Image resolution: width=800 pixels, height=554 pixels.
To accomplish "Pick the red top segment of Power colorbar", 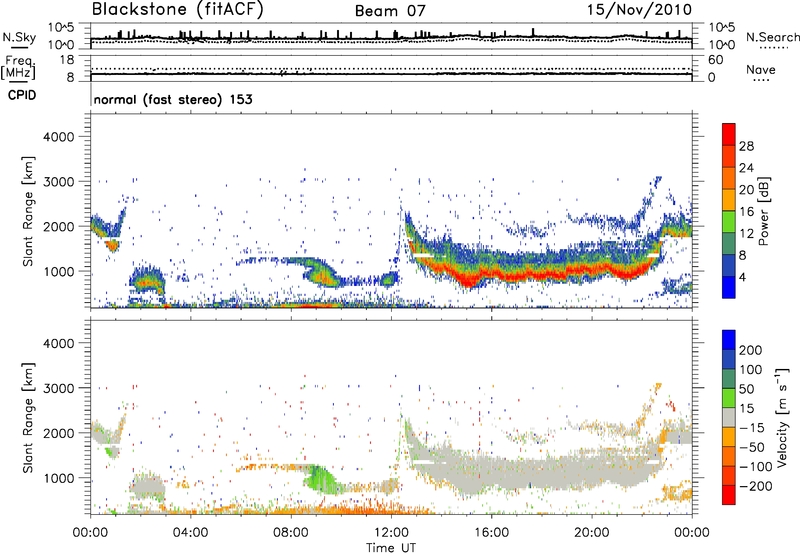I will click(x=729, y=135).
